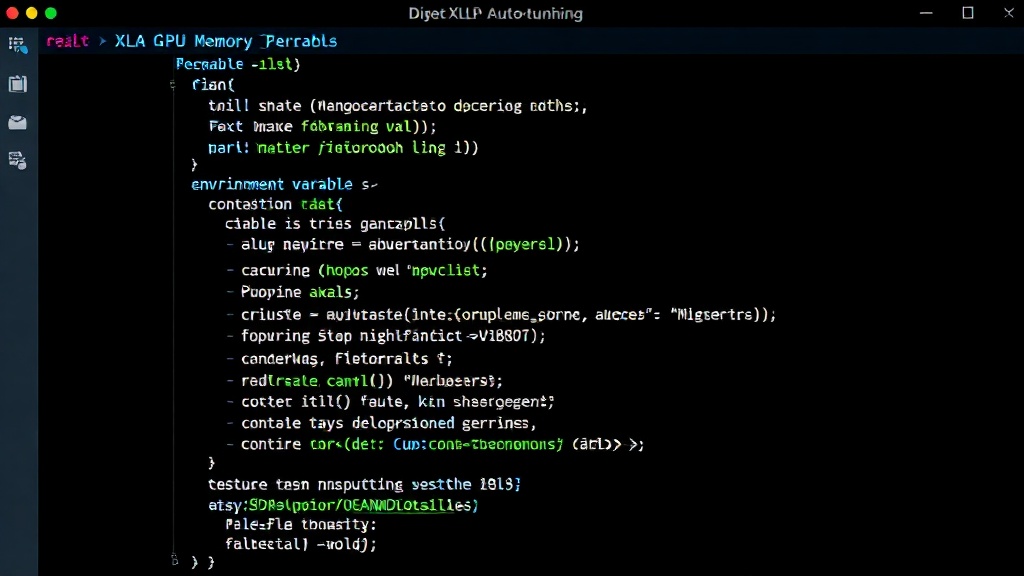1024x576 pixels.
Task: Click the window title 'Diget XLLP Auto-tunhing'
Action: (496, 13)
